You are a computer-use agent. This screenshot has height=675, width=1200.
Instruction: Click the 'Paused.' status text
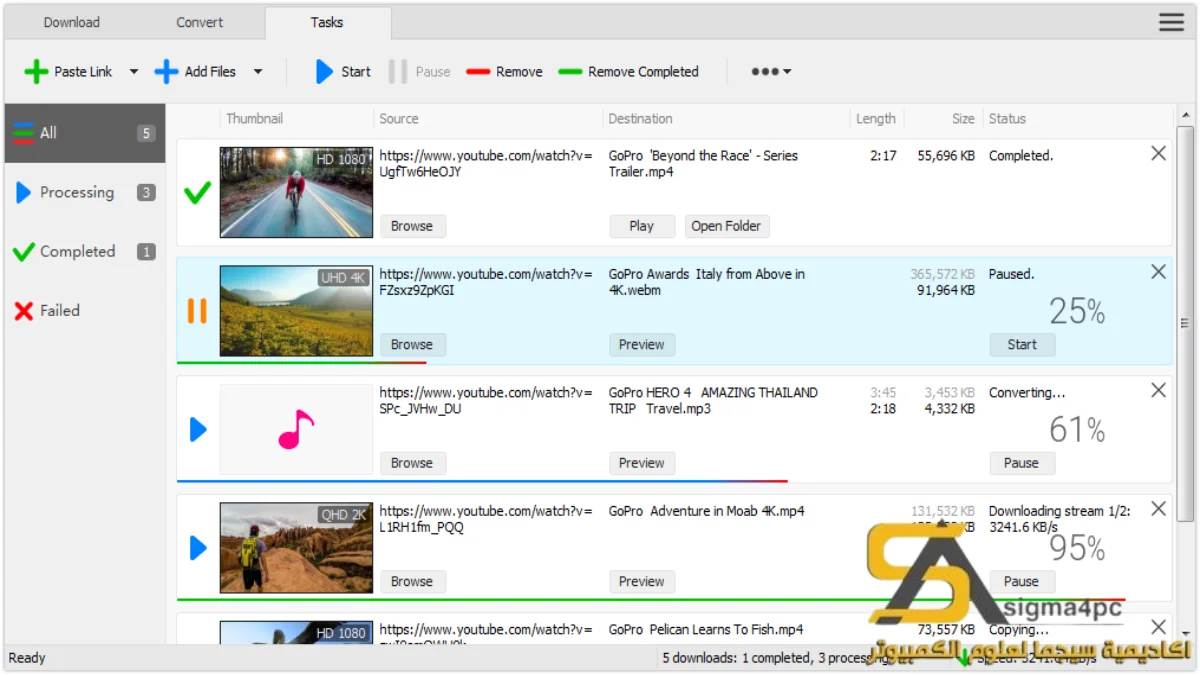(x=1012, y=274)
